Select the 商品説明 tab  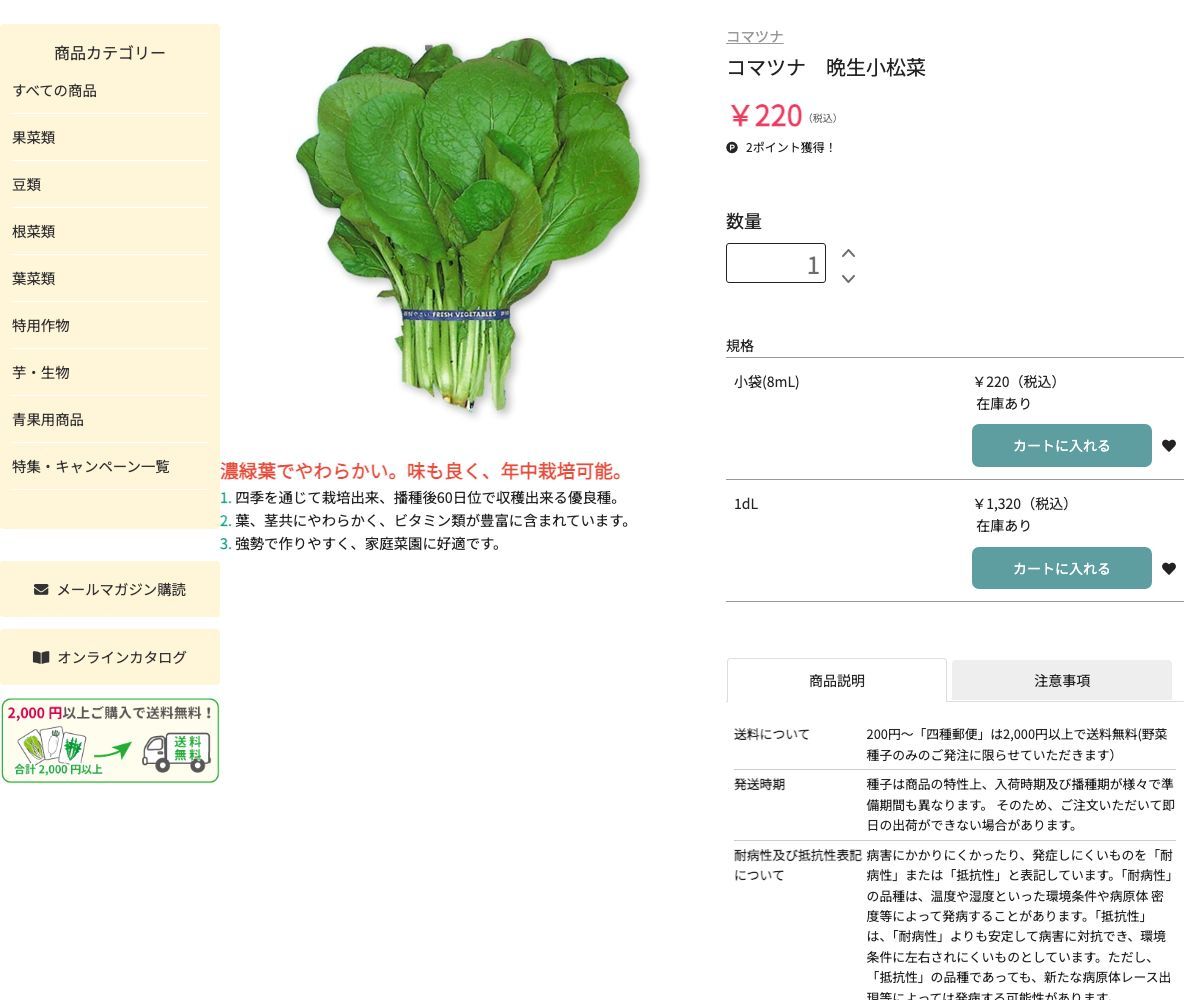836,680
